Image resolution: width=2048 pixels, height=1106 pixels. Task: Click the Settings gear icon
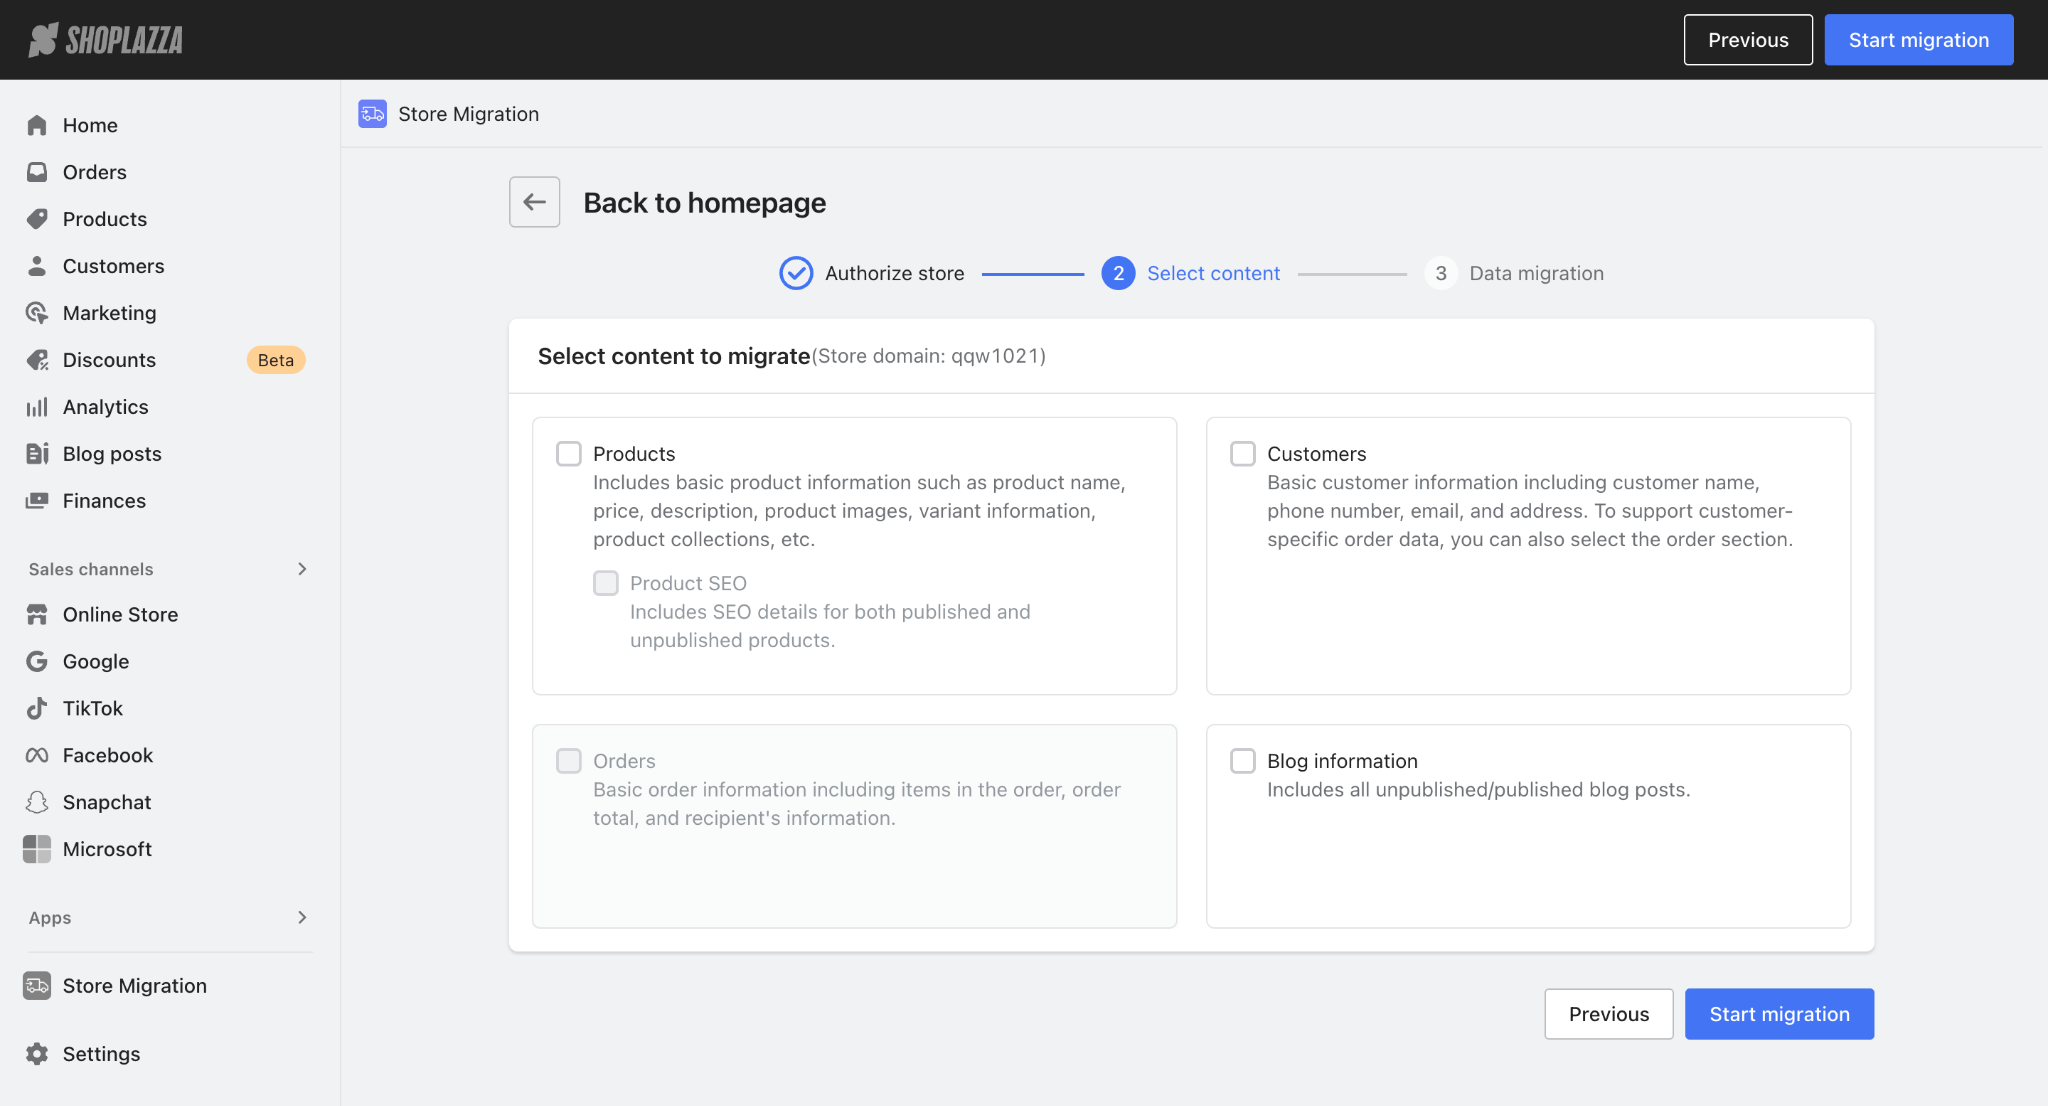coord(37,1054)
